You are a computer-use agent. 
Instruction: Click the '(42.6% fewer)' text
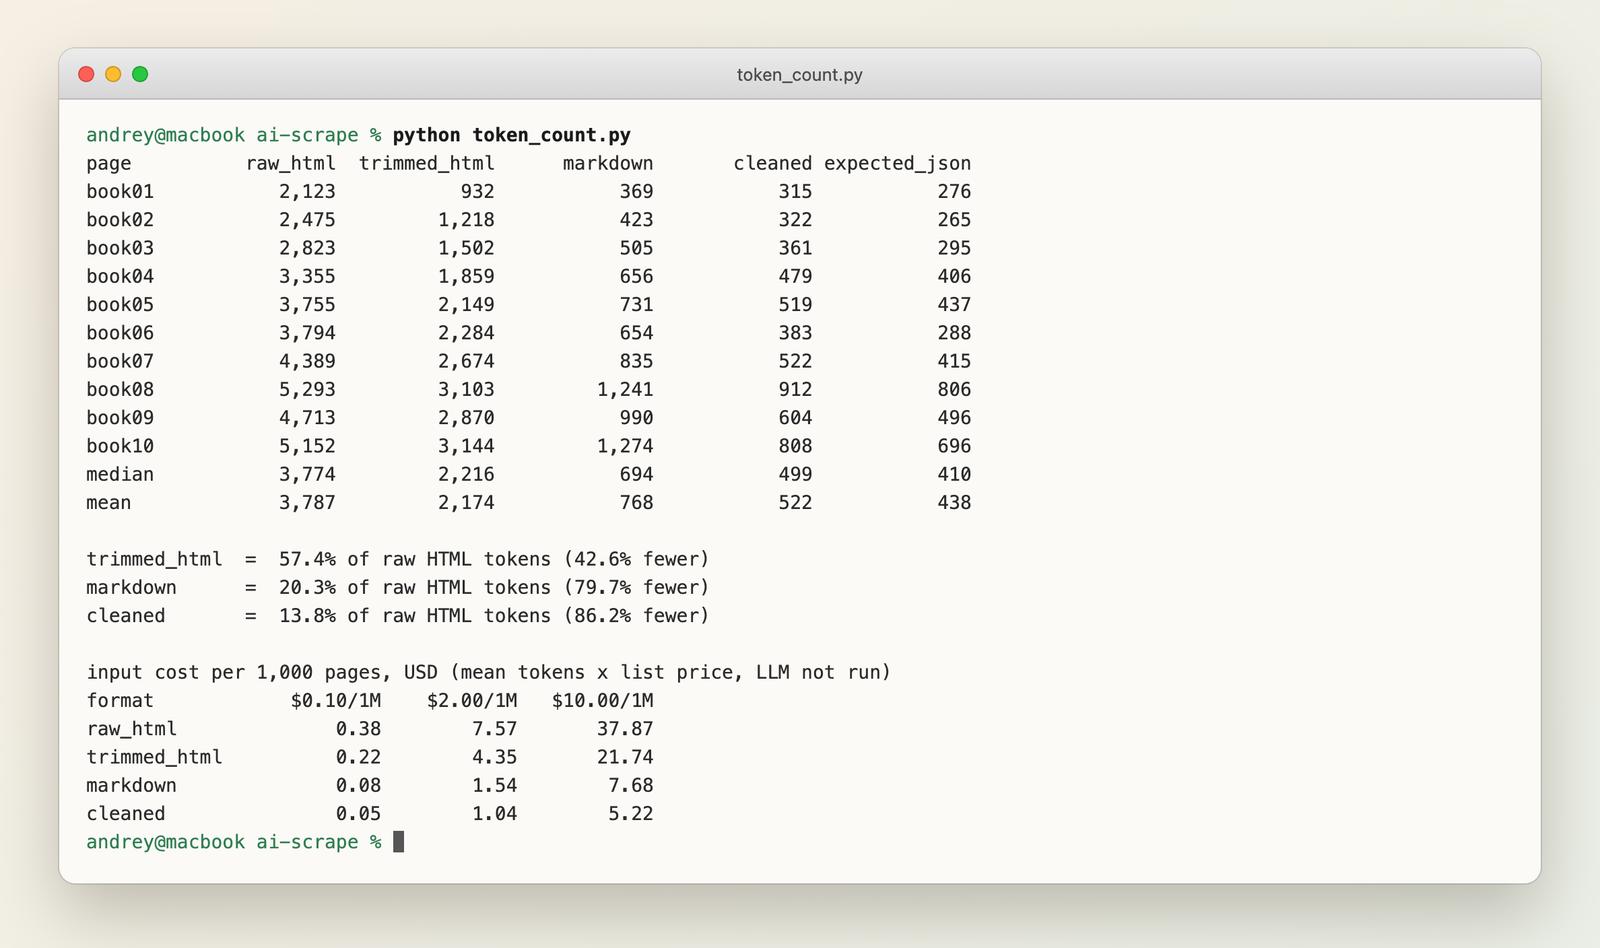point(636,559)
